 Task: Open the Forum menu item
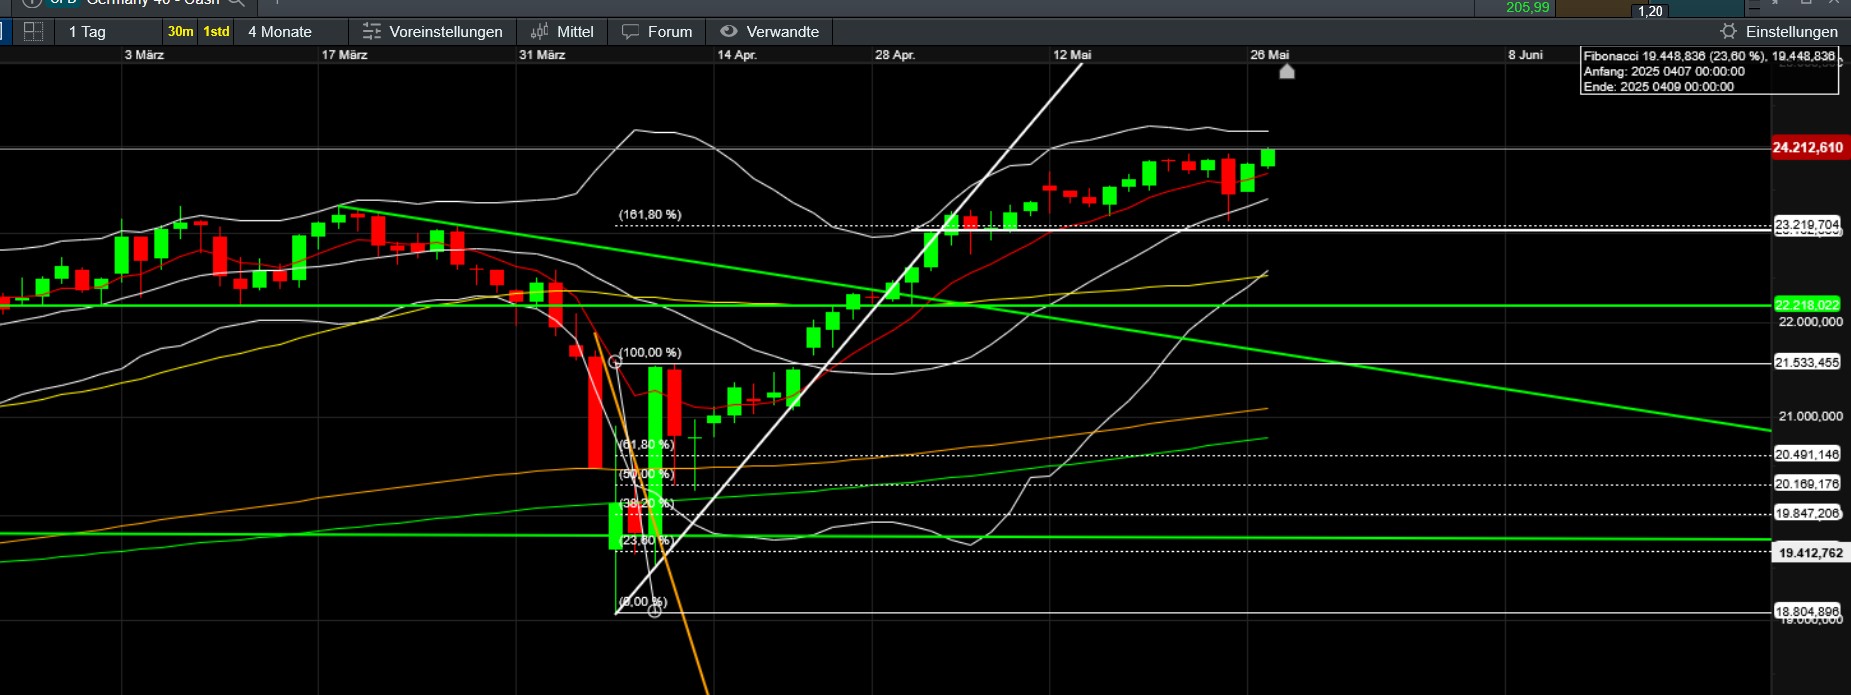coord(657,32)
